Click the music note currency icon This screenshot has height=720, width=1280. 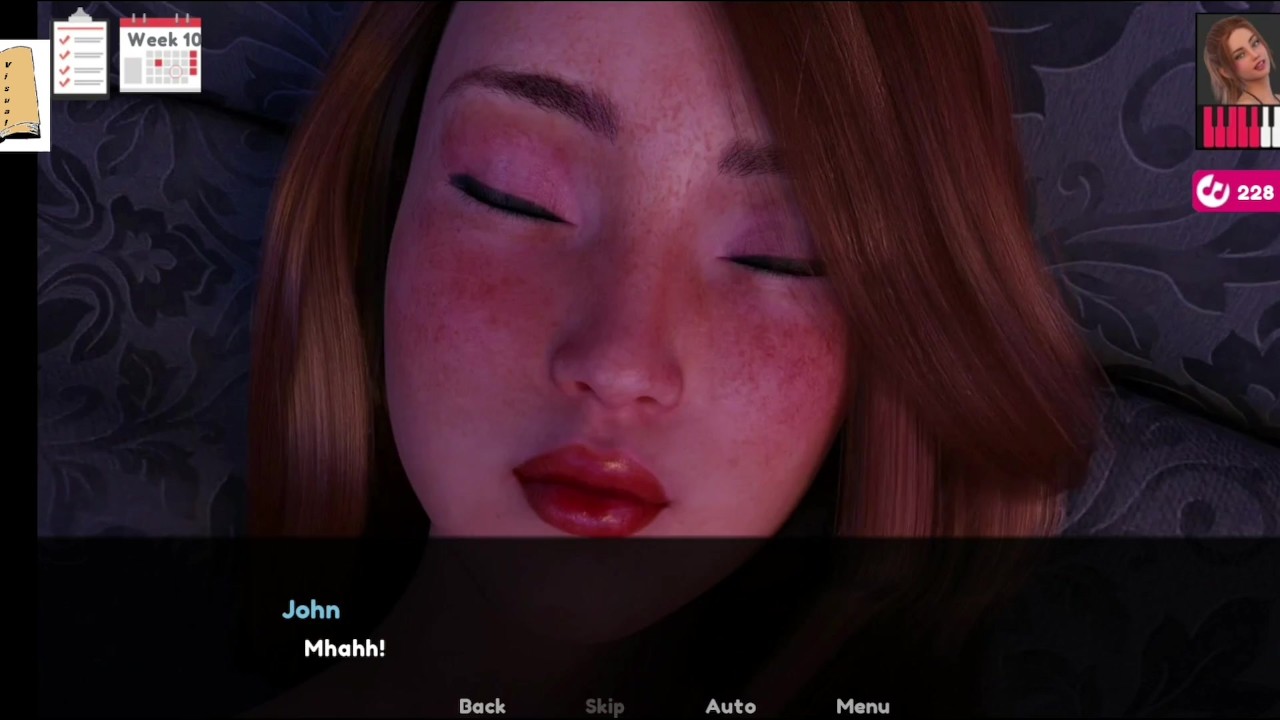coord(1213,191)
